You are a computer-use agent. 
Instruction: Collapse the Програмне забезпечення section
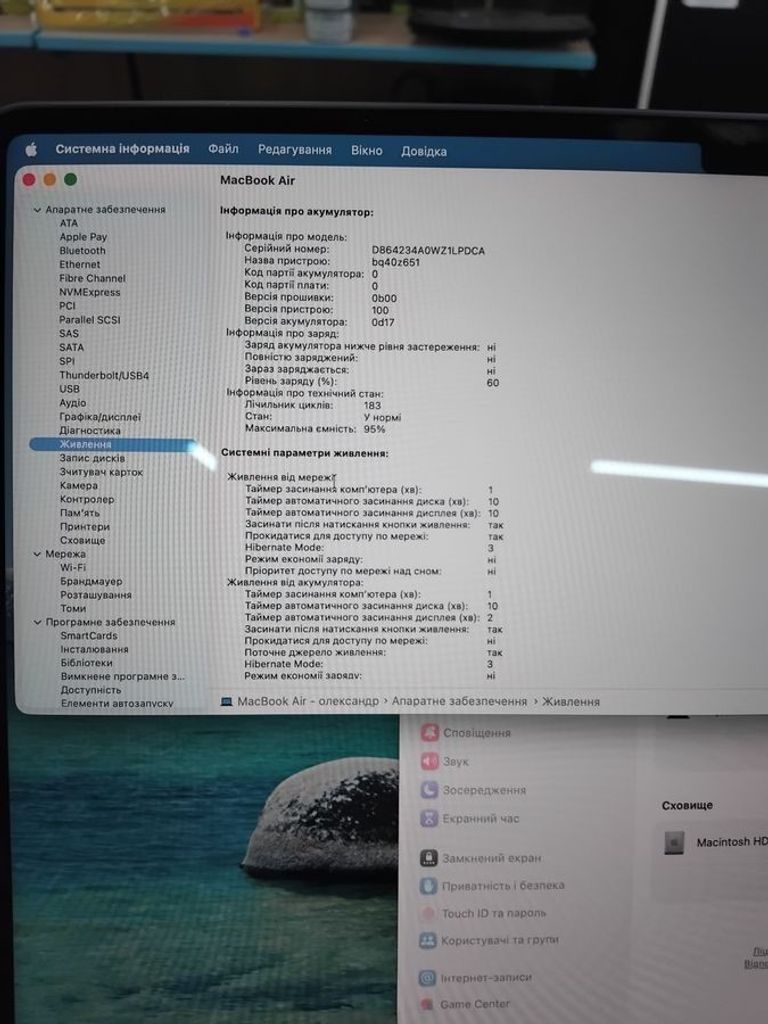37,622
